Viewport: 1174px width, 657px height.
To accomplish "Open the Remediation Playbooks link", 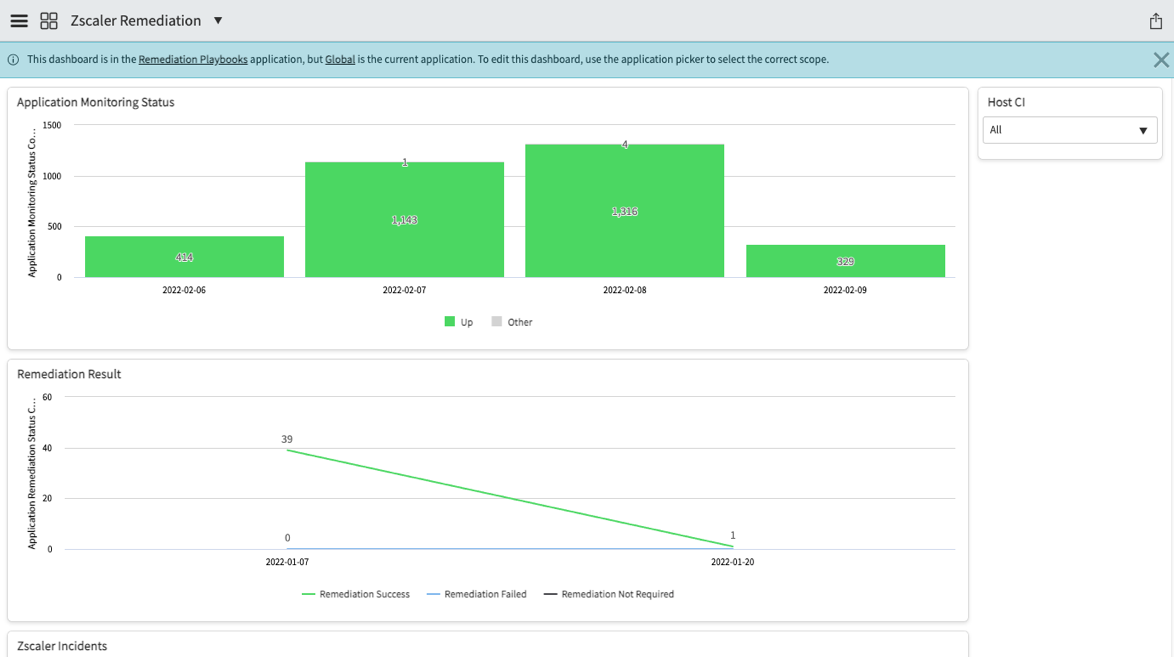I will click(192, 59).
